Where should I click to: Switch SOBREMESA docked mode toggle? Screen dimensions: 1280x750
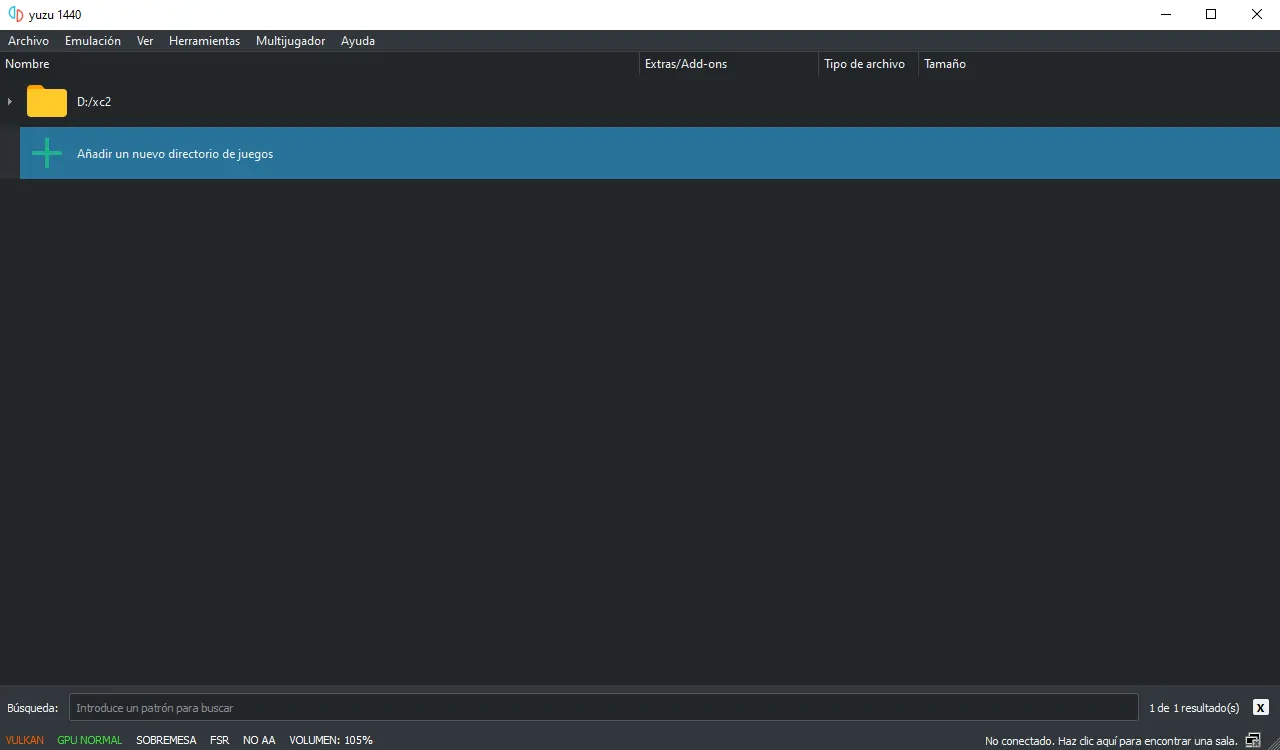click(x=166, y=740)
